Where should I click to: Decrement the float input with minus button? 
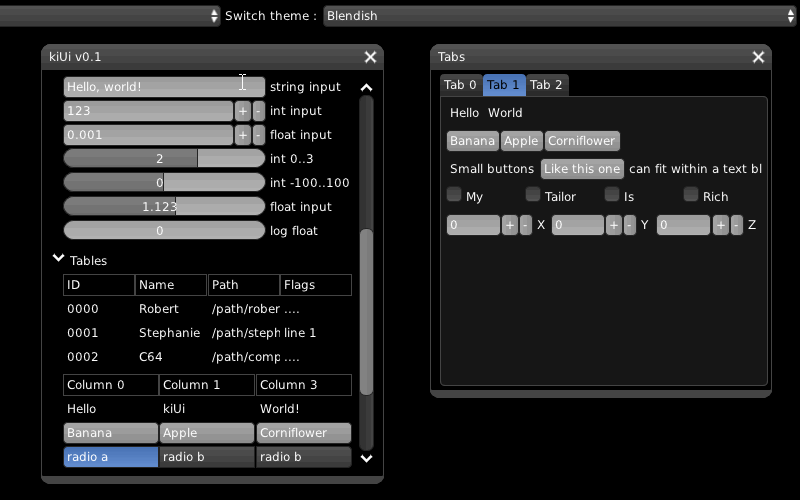259,135
